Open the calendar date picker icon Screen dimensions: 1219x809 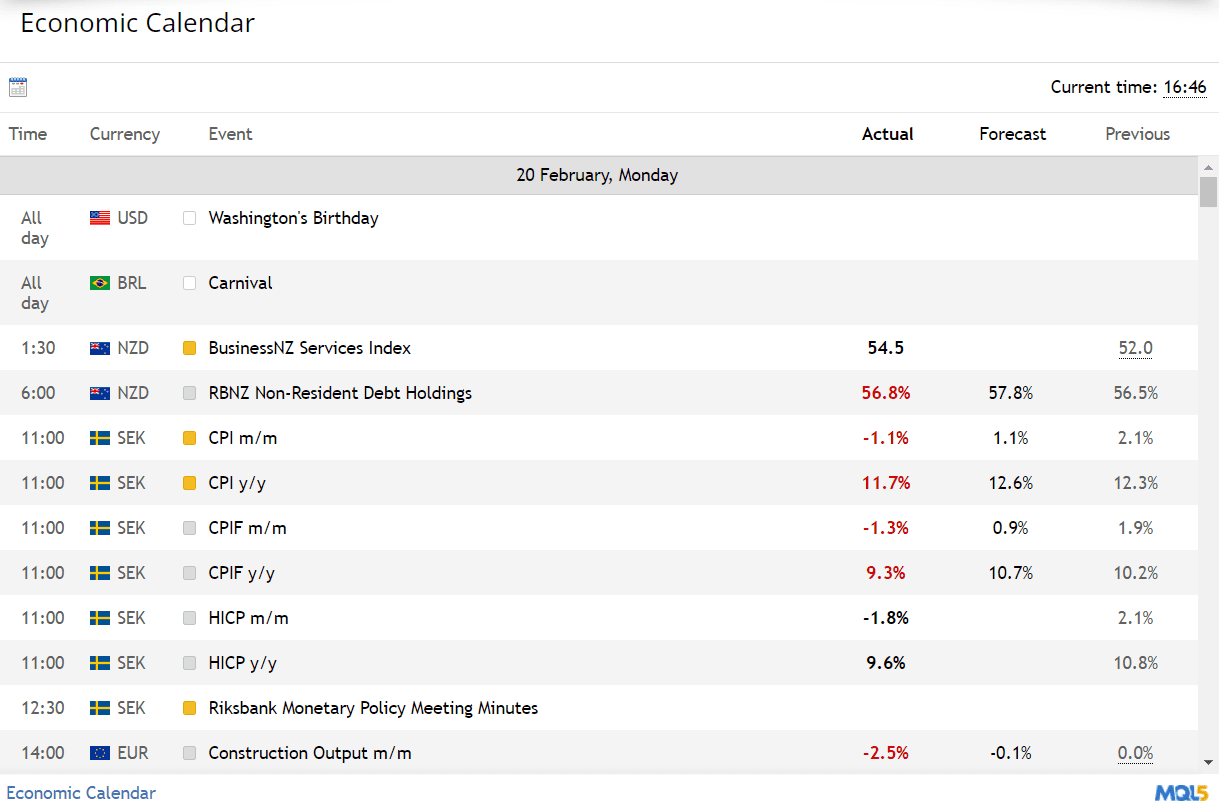(17, 87)
